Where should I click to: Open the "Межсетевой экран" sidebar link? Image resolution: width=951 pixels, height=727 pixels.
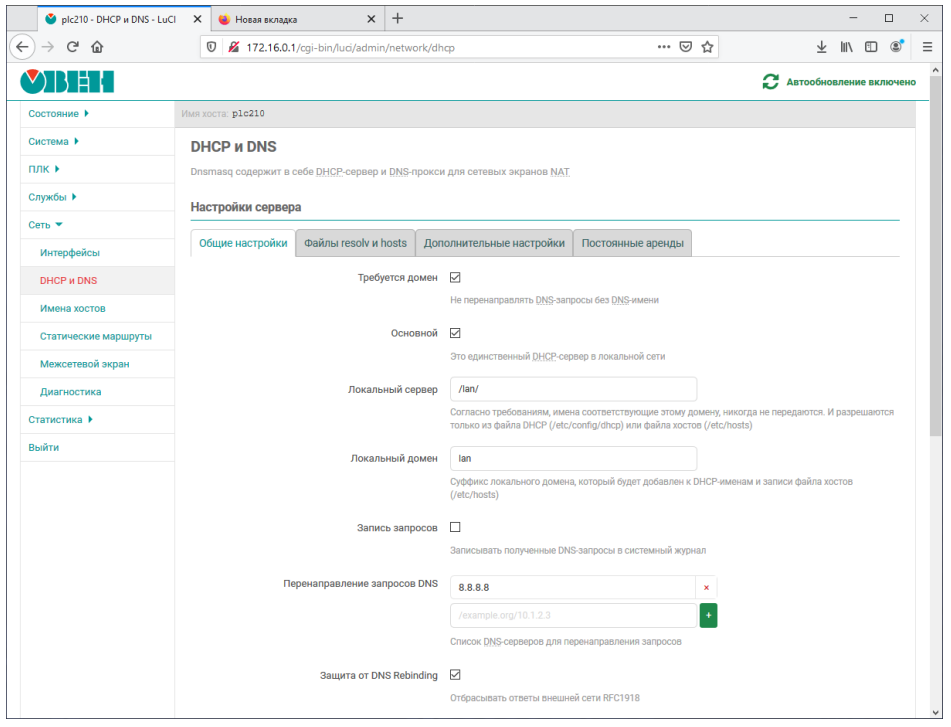tap(84, 364)
